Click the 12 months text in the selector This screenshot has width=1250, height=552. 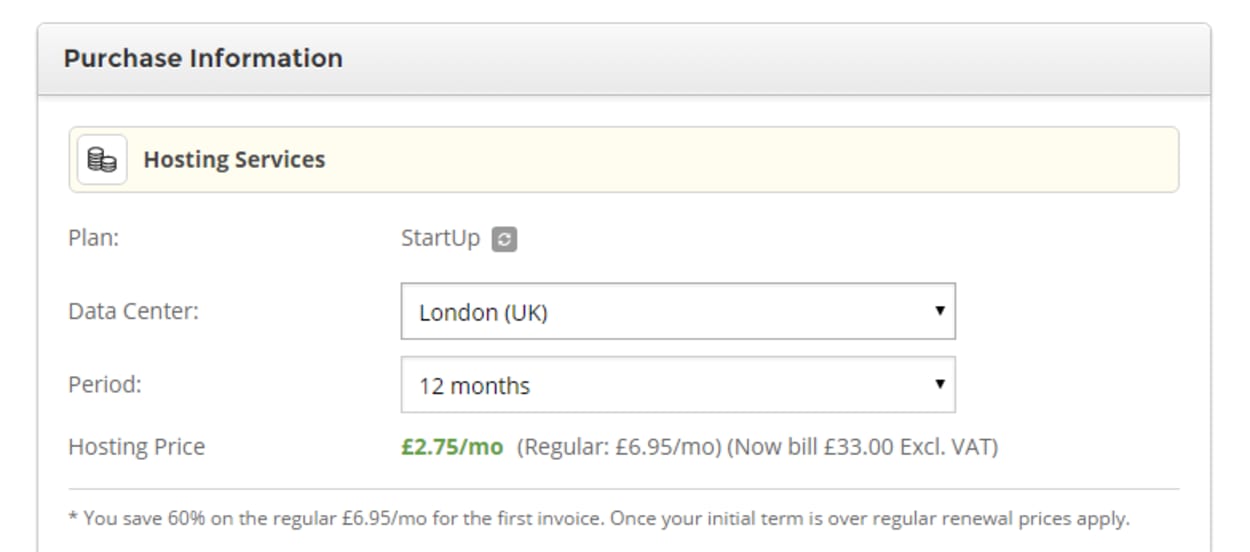(x=474, y=386)
